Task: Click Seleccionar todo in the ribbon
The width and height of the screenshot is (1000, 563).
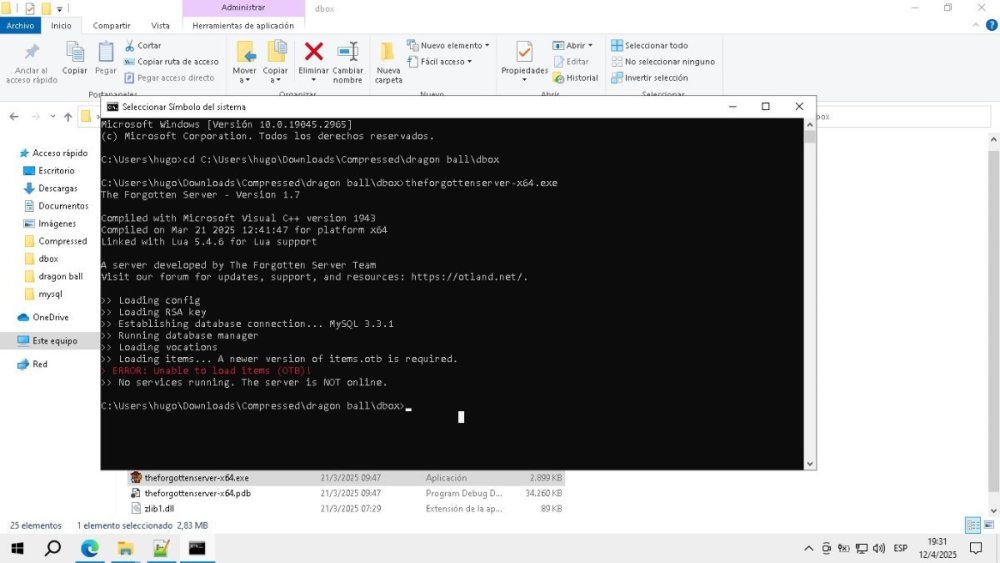Action: tap(656, 45)
